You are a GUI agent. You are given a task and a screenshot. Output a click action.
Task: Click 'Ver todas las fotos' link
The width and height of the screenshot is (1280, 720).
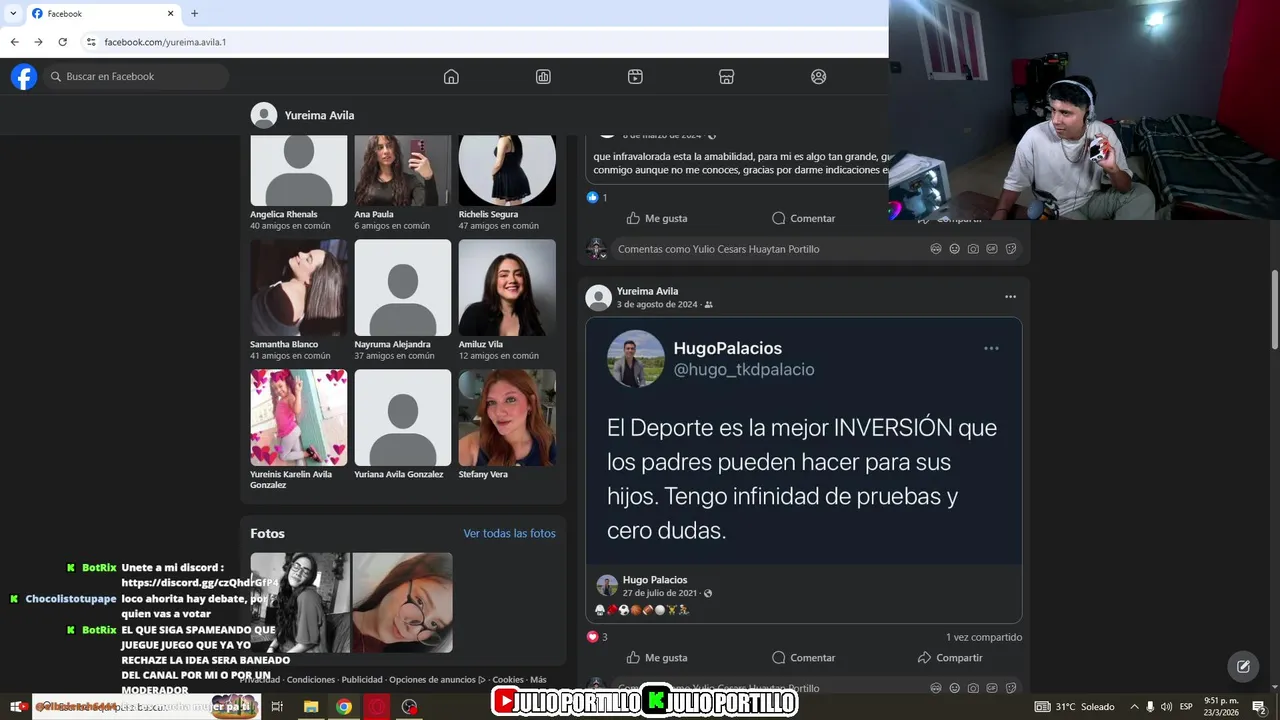[509, 534]
